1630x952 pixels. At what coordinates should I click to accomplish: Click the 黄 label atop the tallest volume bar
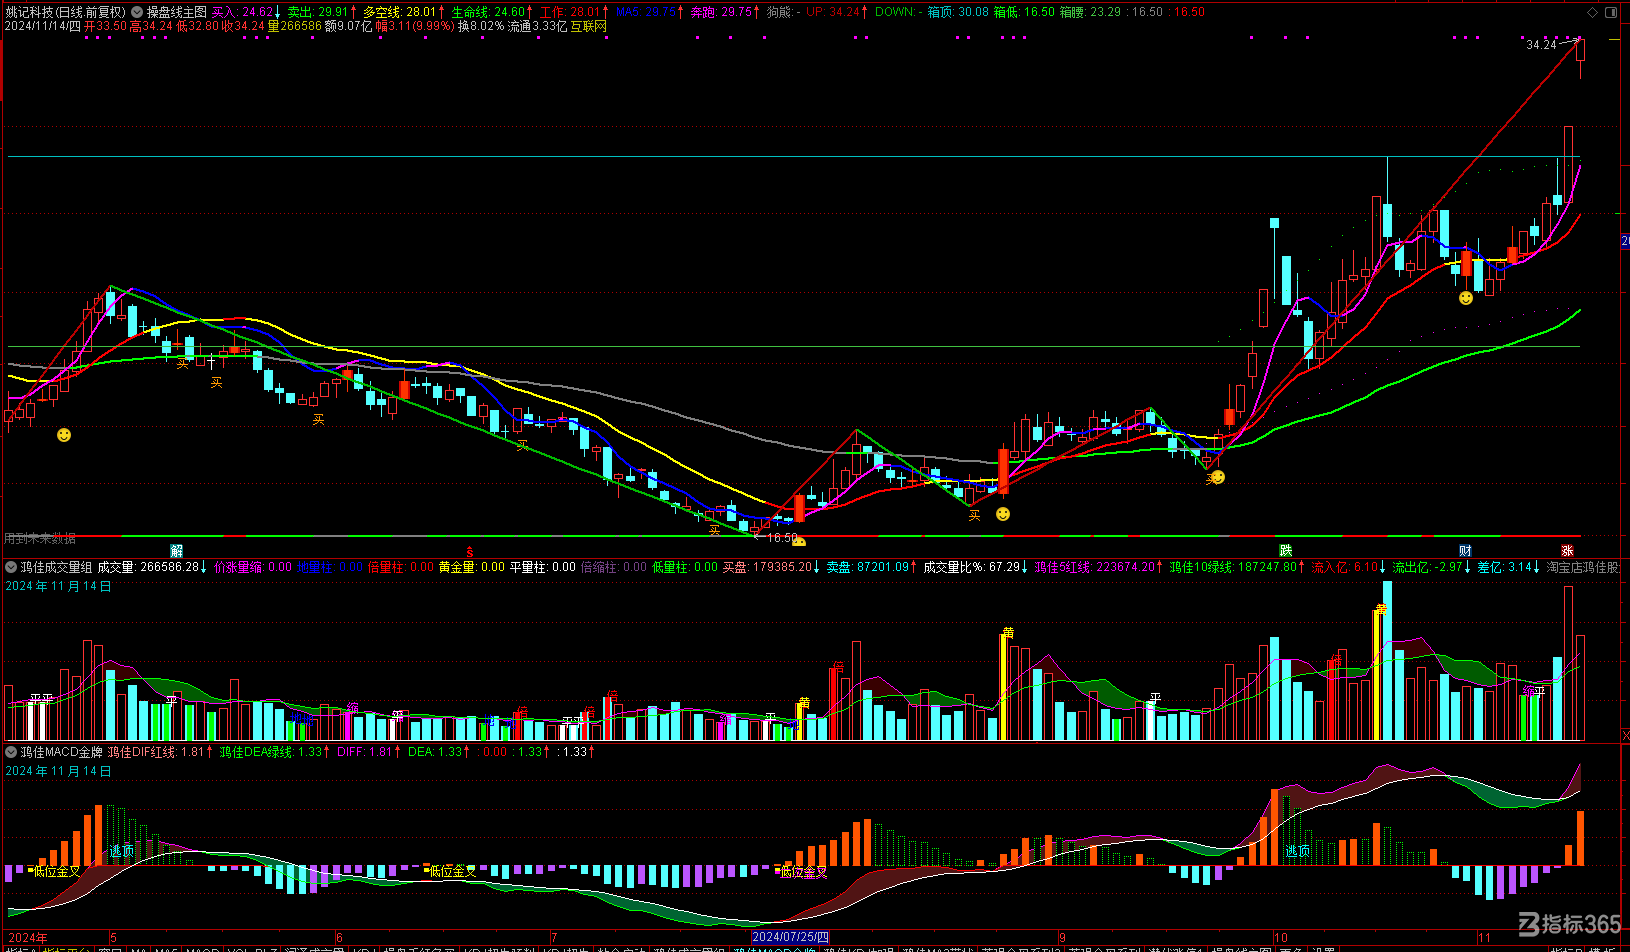(1382, 609)
